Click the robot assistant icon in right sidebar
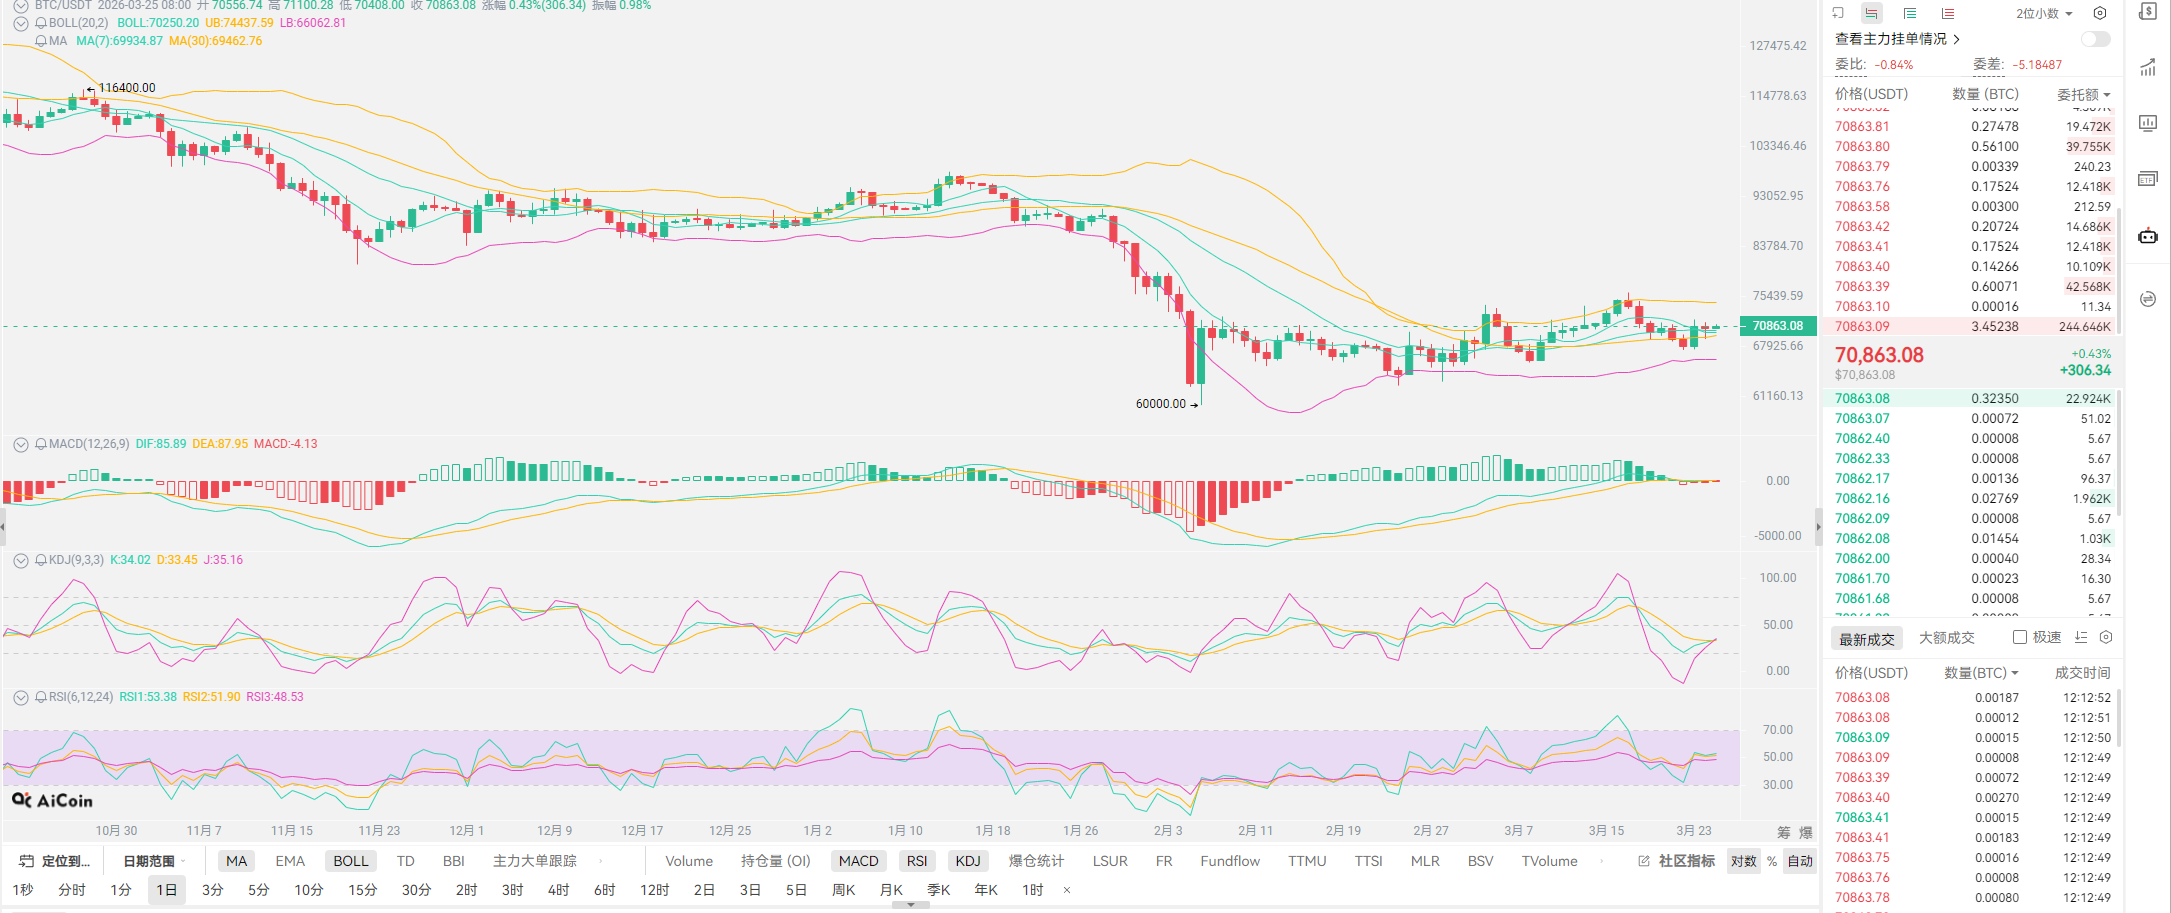 (x=2147, y=237)
